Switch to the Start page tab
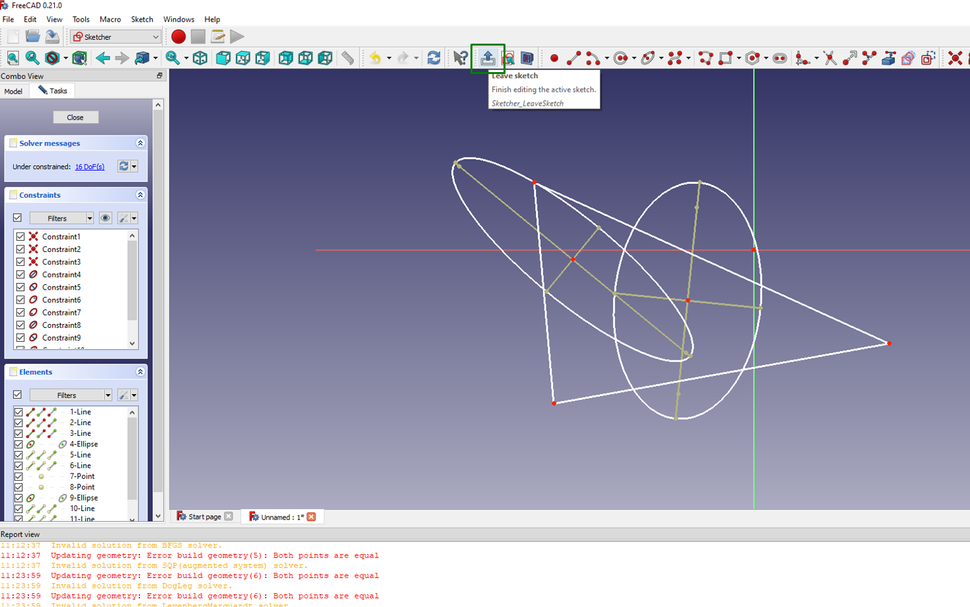 pyautogui.click(x=205, y=517)
